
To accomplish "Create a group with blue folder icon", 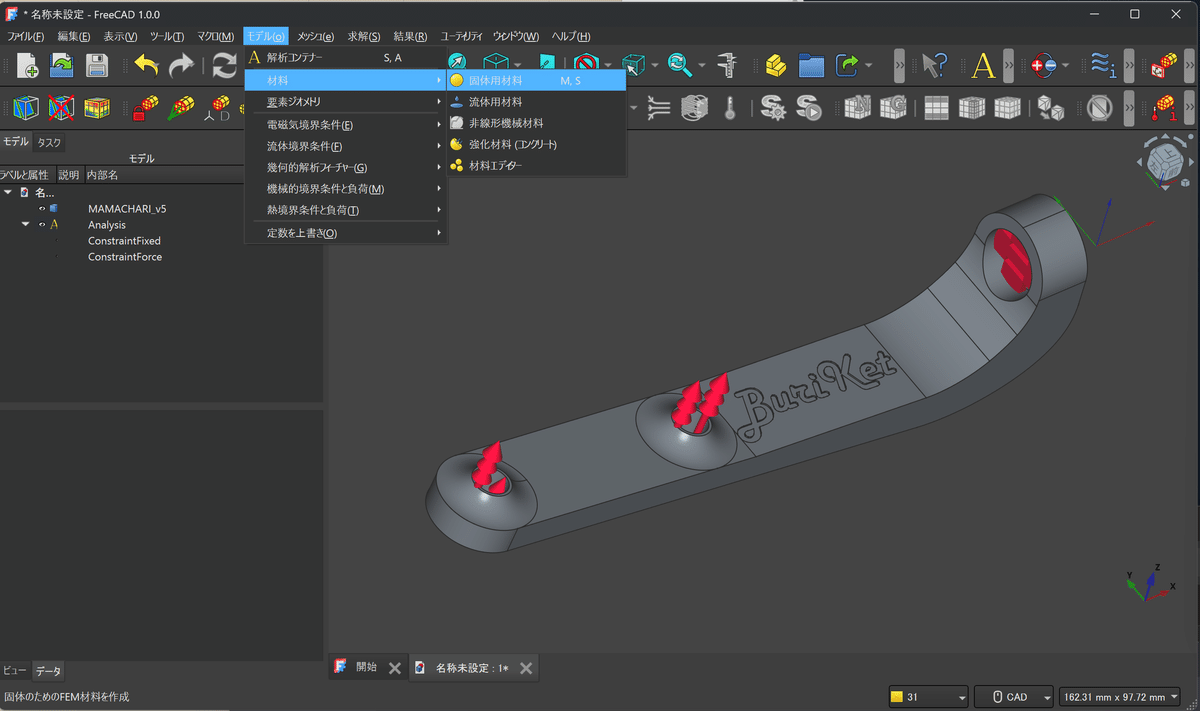I will (811, 66).
